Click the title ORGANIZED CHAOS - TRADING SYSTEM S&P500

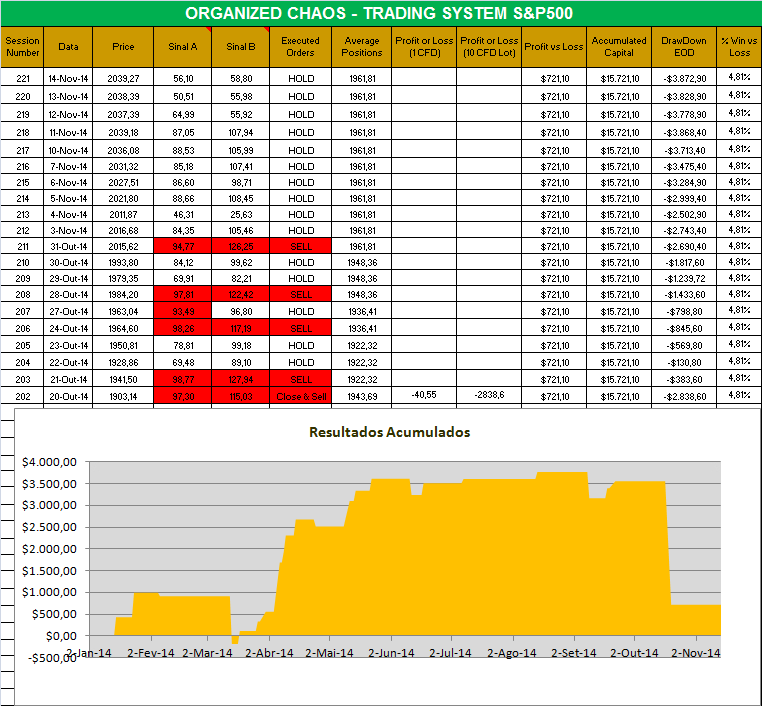379,13
